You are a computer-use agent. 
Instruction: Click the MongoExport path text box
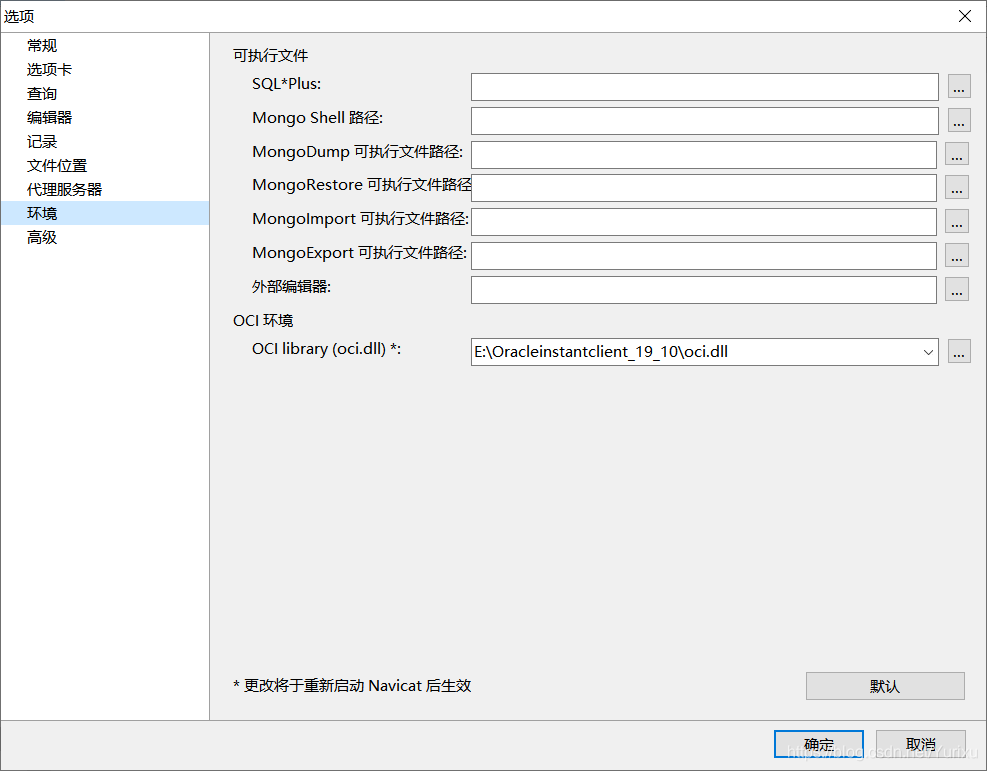(704, 256)
